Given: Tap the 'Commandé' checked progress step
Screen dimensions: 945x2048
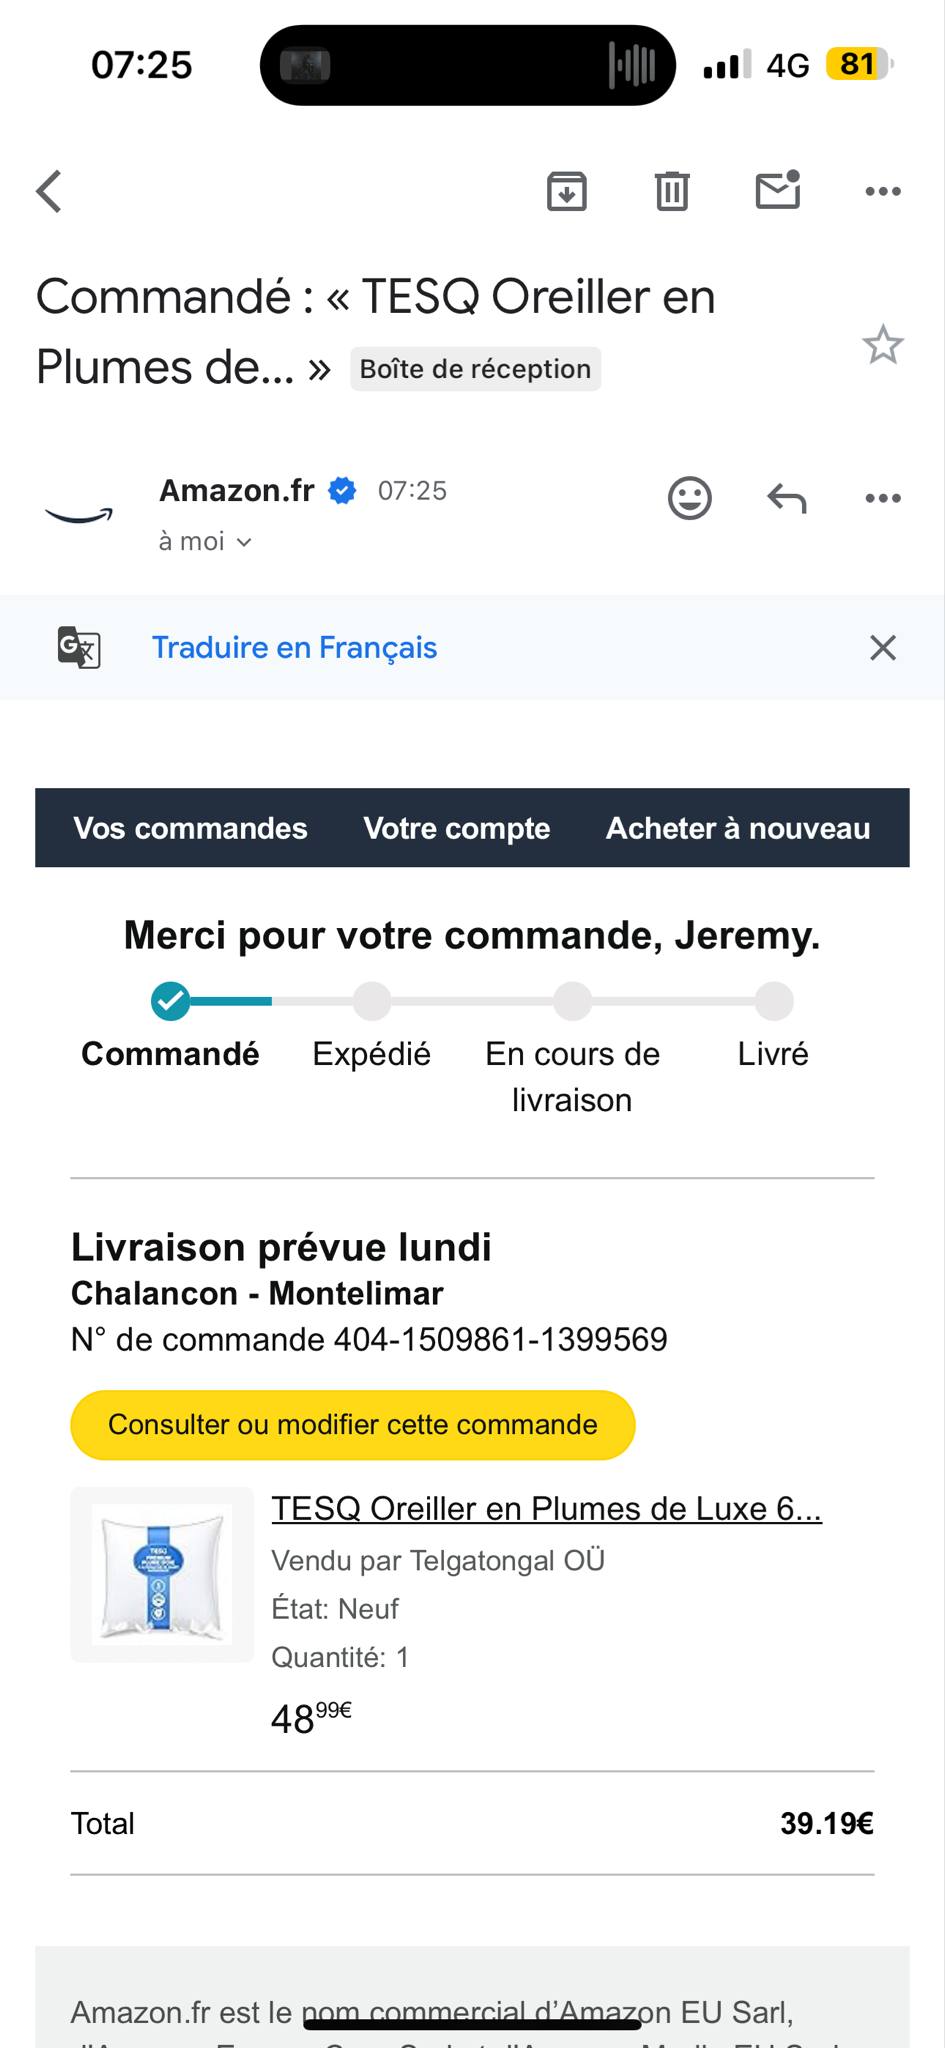Looking at the screenshot, I should [x=170, y=1001].
